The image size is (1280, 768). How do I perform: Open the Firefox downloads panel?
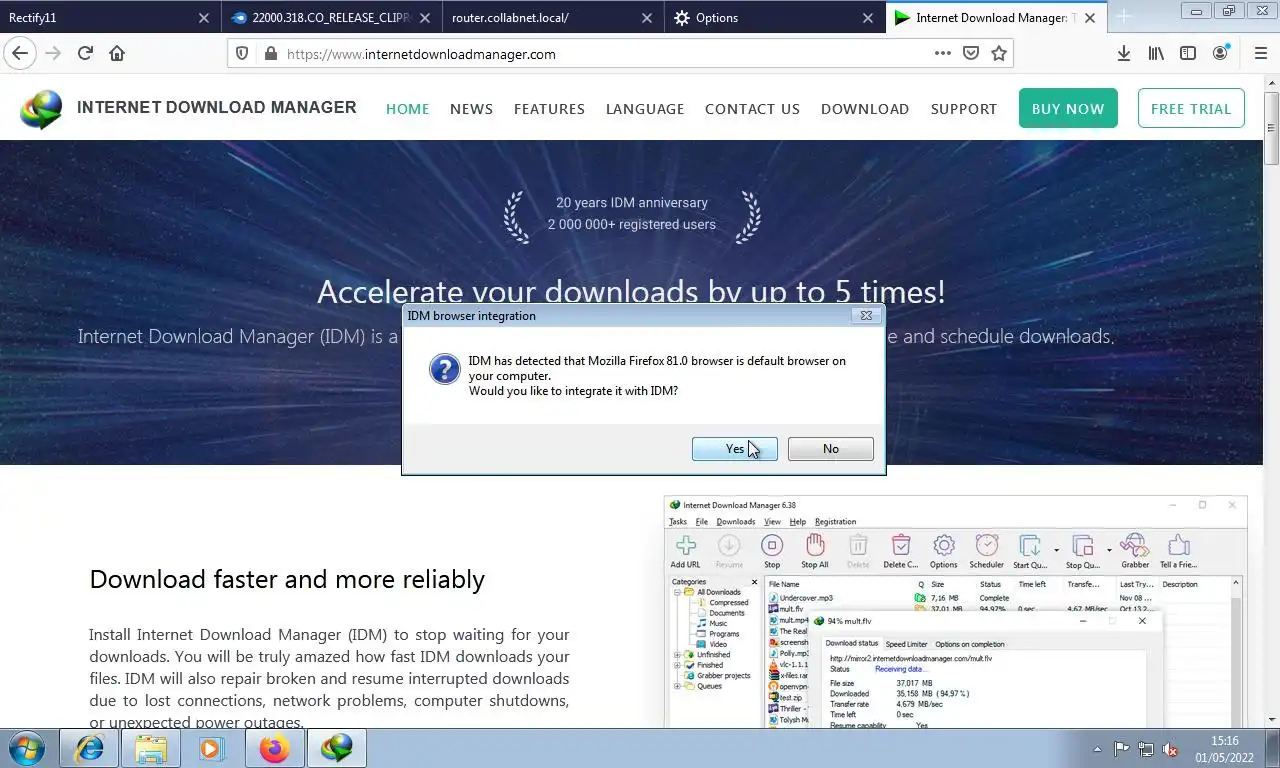(x=1124, y=54)
